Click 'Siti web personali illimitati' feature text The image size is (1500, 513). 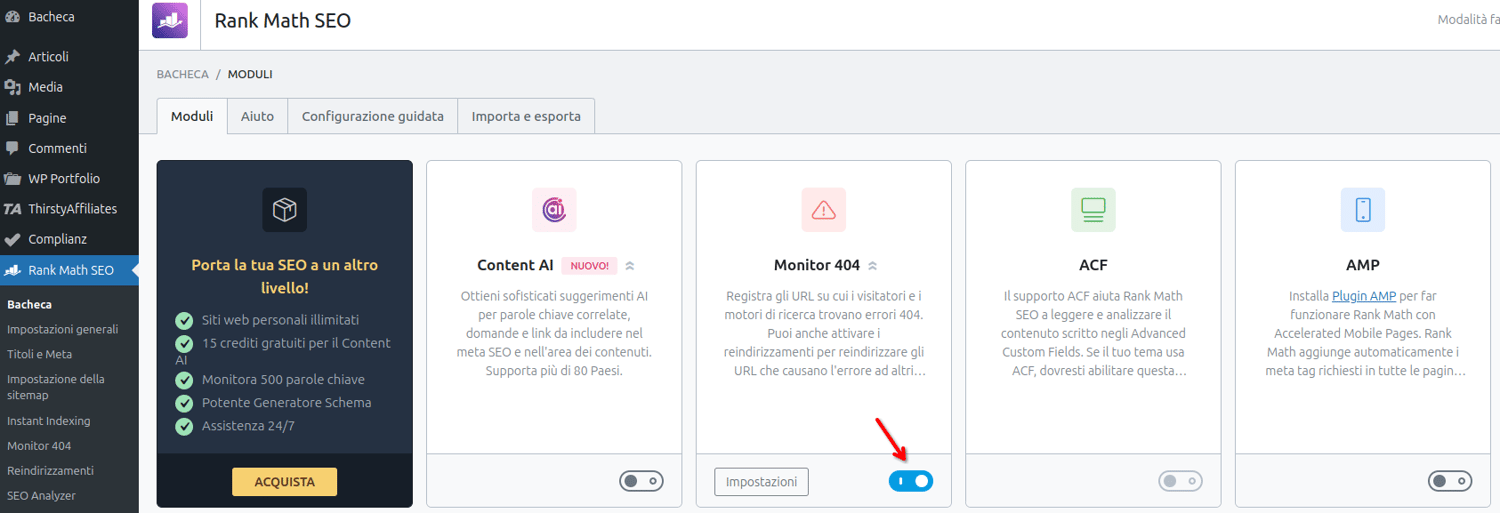280,320
